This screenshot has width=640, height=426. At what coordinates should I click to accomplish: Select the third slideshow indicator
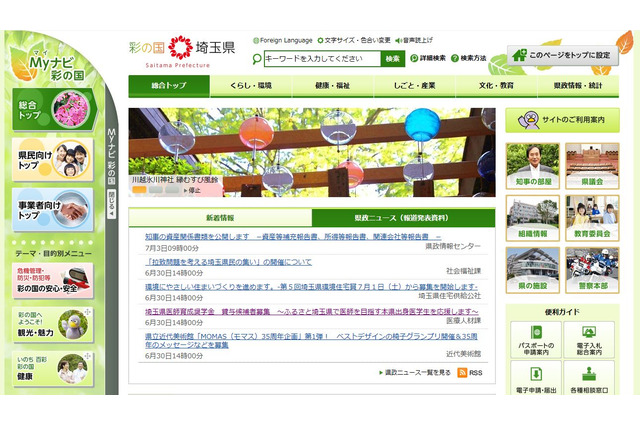point(172,190)
